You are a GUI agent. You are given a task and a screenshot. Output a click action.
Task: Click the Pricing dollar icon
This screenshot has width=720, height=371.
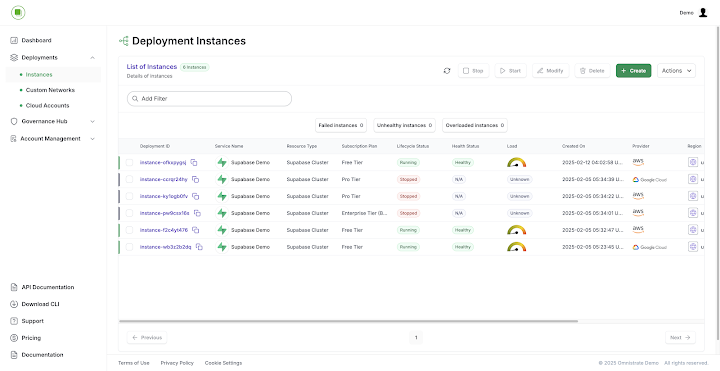(14, 338)
